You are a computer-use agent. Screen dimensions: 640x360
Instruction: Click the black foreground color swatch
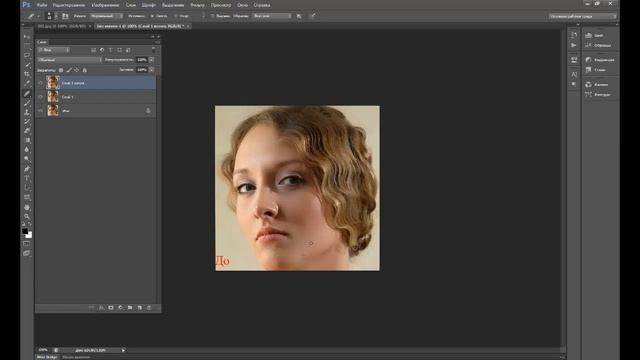[x=25, y=231]
